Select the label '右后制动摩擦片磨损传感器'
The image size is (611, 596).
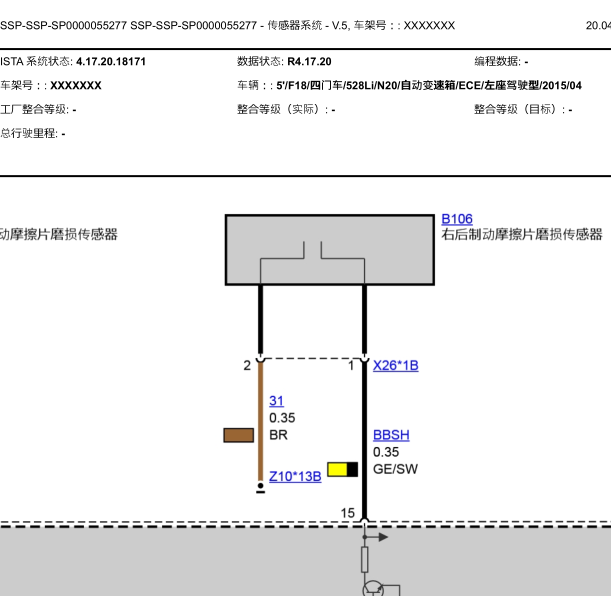tap(522, 234)
